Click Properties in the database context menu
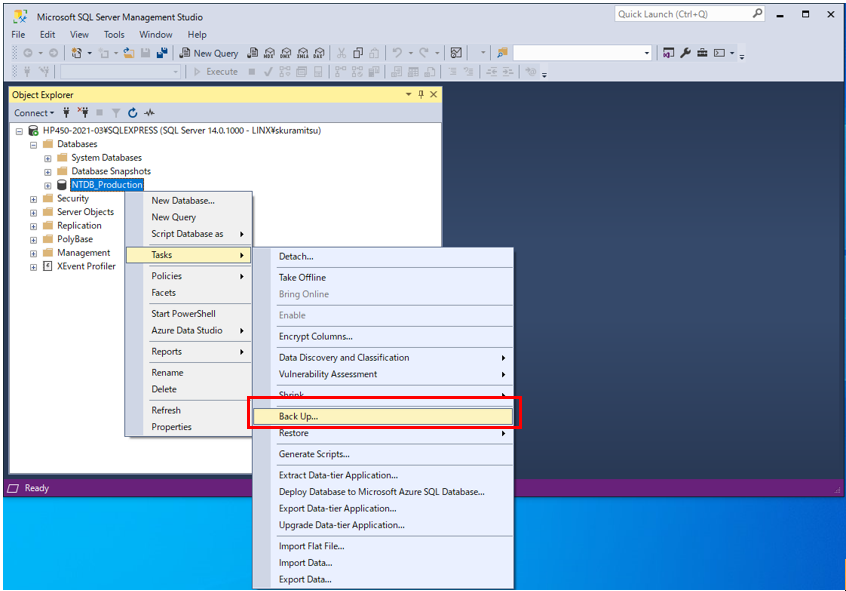 point(171,427)
